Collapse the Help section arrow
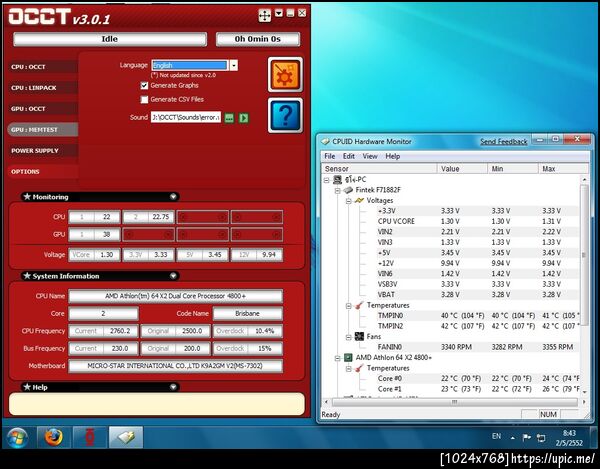The height and width of the screenshot is (469, 600). point(173,387)
